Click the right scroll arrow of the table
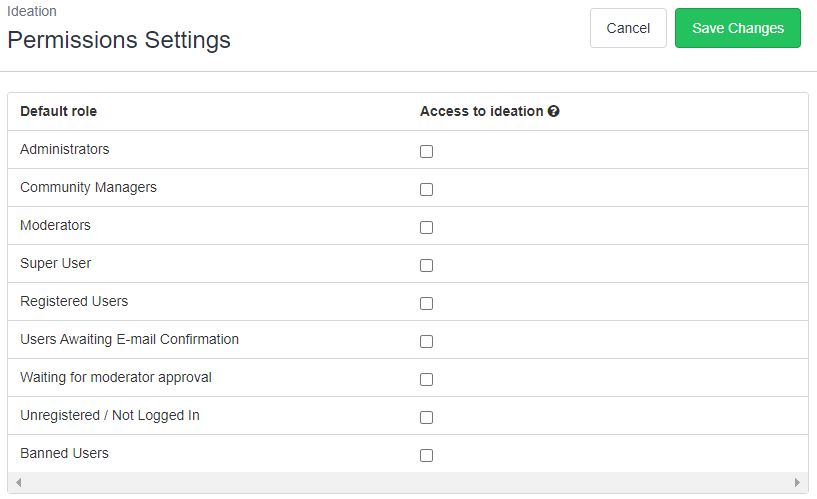The image size is (817, 499). pyautogui.click(x=797, y=482)
